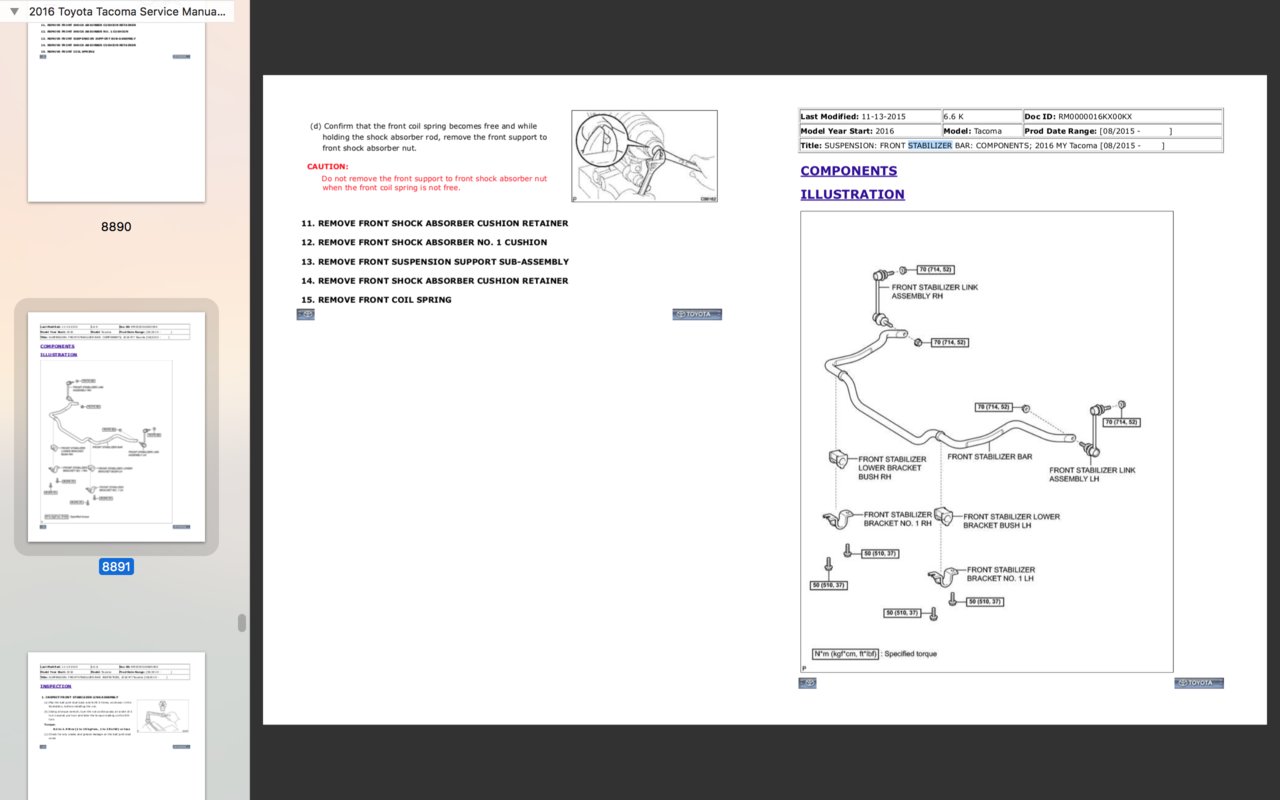
Task: Collapse the 2016 Toyota Tacoma Service Manual outline
Action: point(14,11)
